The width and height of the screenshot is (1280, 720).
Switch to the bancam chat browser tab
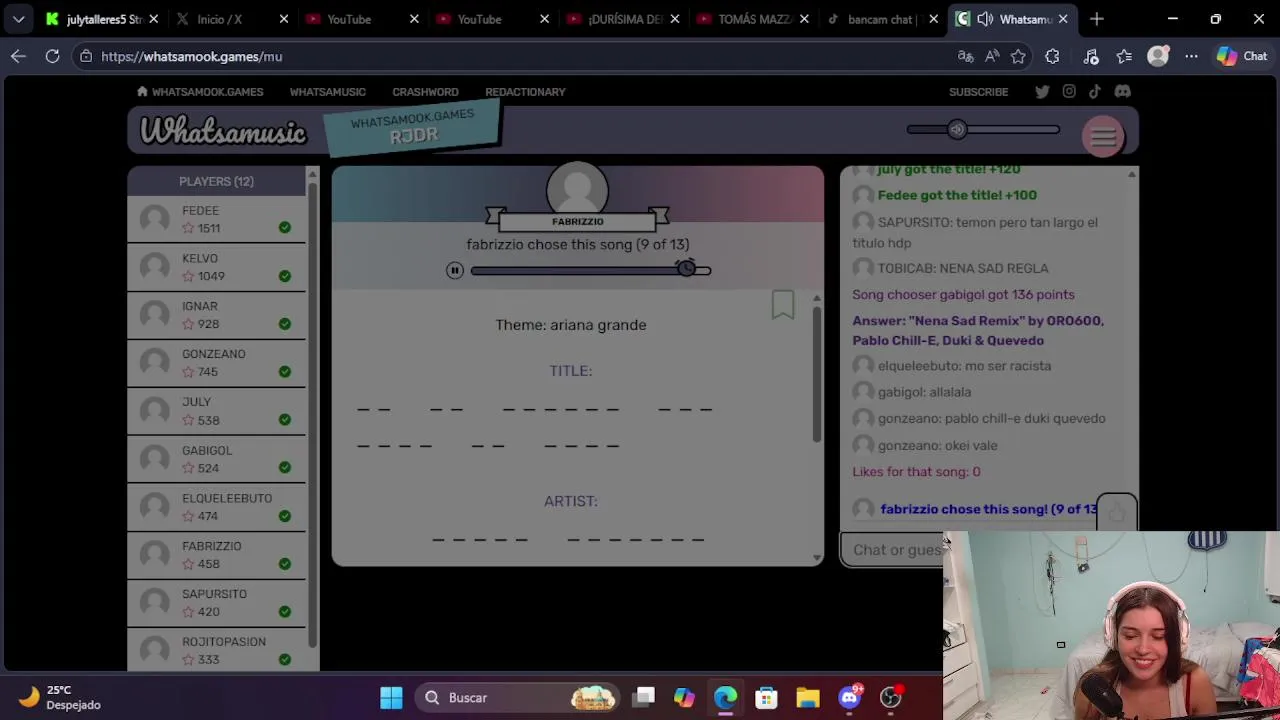[881, 19]
